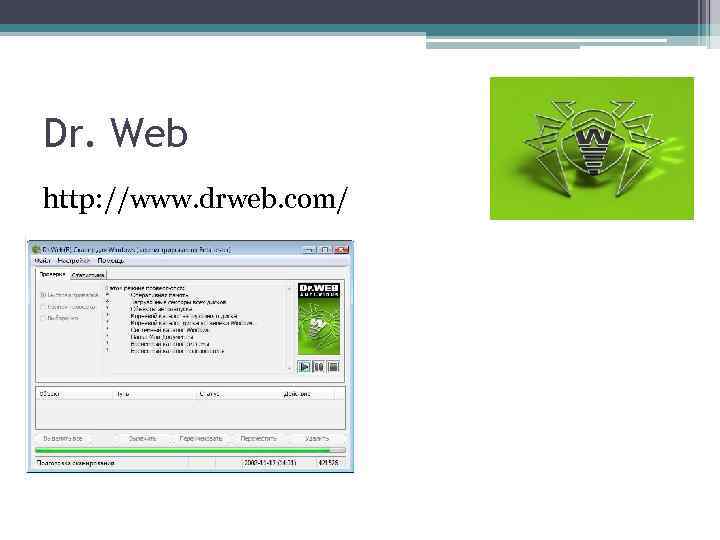This screenshot has width=720, height=540.
Task: Switch to the Статистика tab
Action: click(88, 275)
